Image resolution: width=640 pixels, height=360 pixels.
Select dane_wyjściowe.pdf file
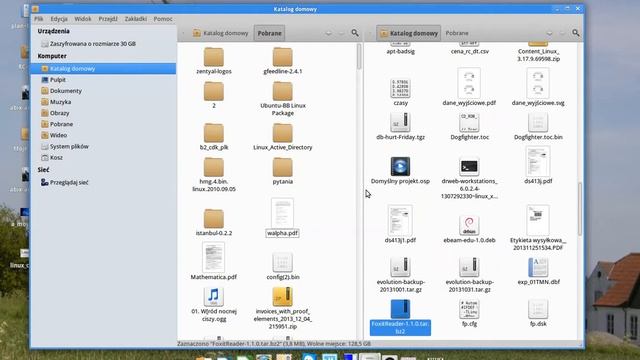click(x=469, y=83)
